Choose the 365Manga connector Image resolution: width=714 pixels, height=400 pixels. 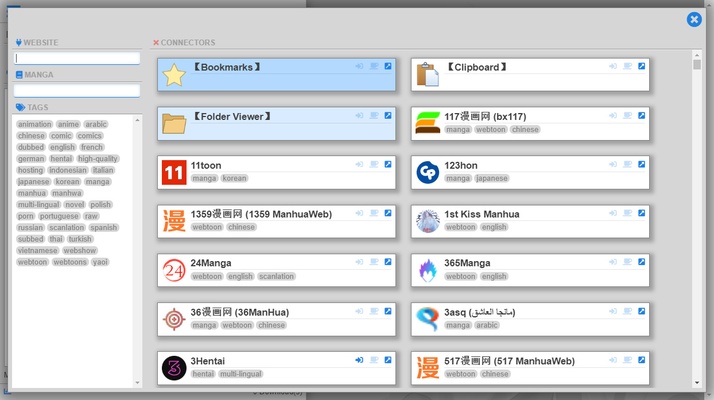click(x=530, y=270)
